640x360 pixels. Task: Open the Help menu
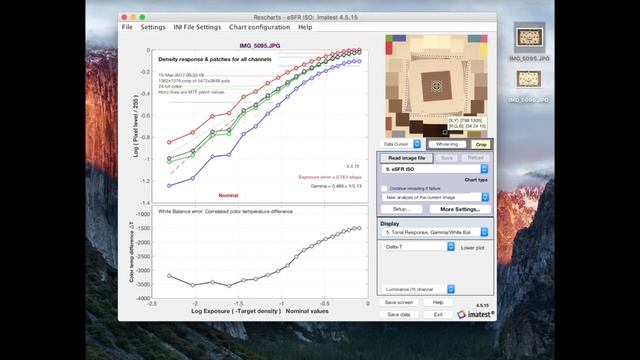coord(305,27)
